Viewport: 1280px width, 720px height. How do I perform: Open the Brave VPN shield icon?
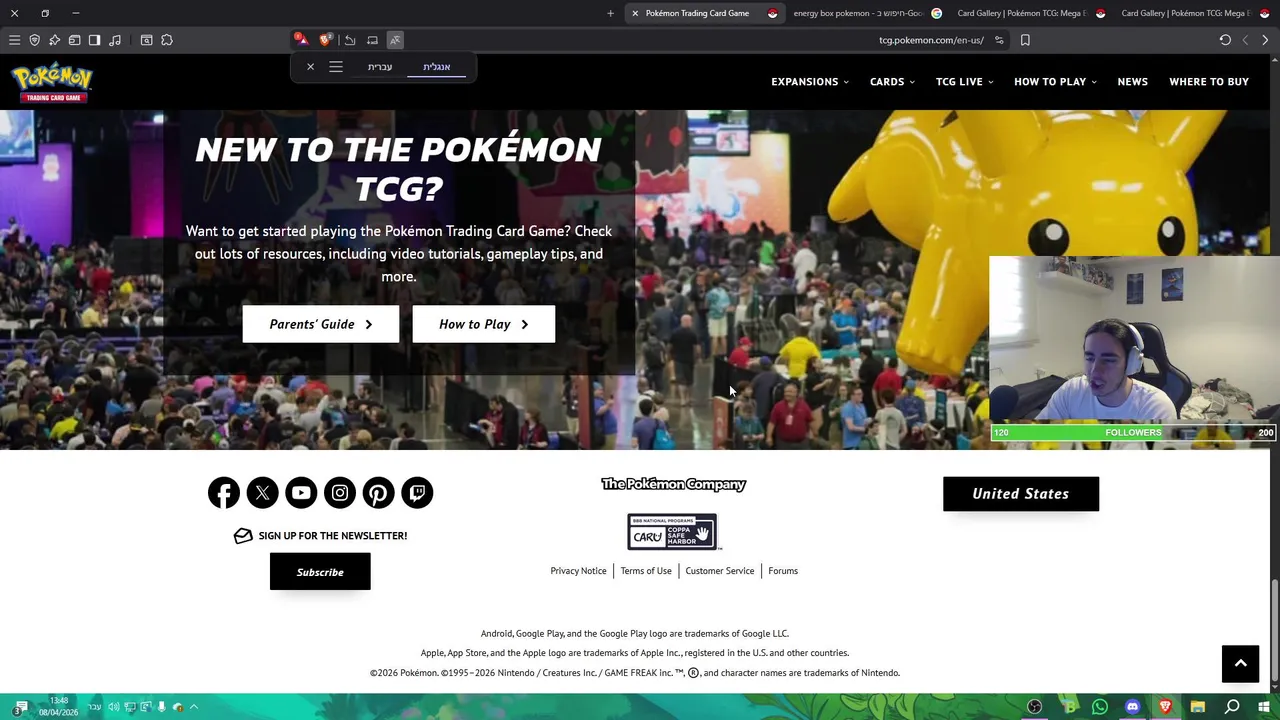[x=34, y=40]
